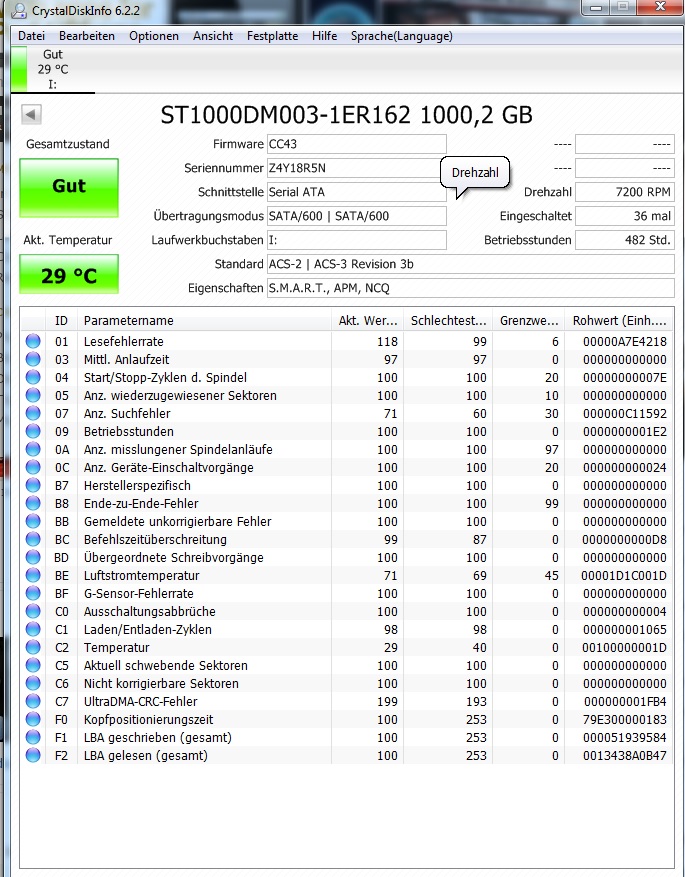The height and width of the screenshot is (877, 685).
Task: Click the status orb for G-Sensor-Fehlerrate
Action: (x=33, y=593)
